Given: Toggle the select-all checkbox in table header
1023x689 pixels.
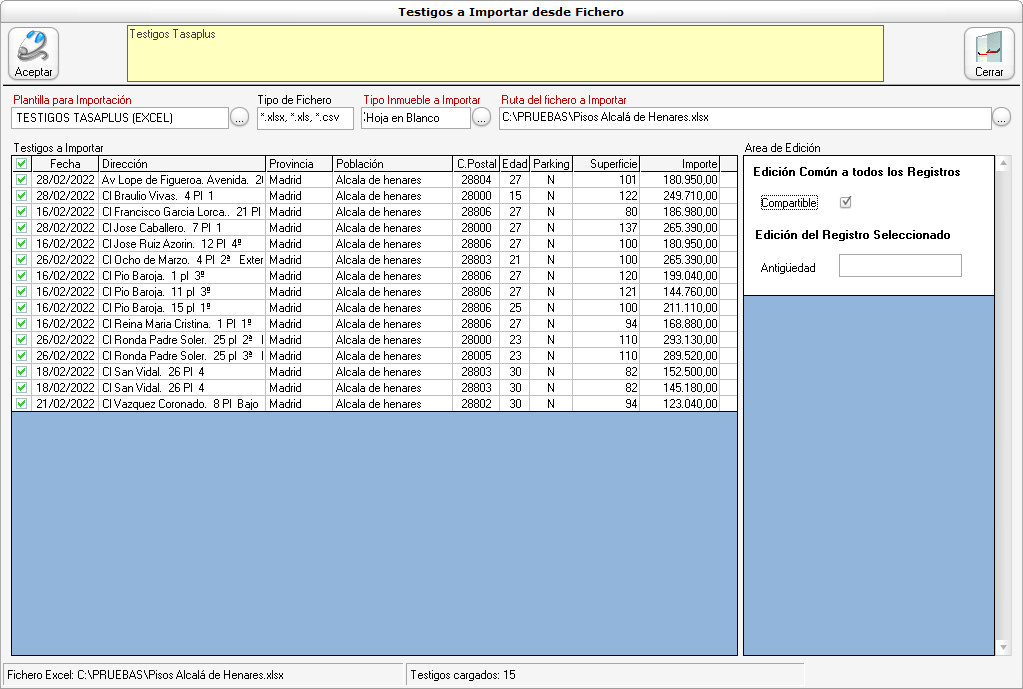Looking at the screenshot, I should coord(21,164).
